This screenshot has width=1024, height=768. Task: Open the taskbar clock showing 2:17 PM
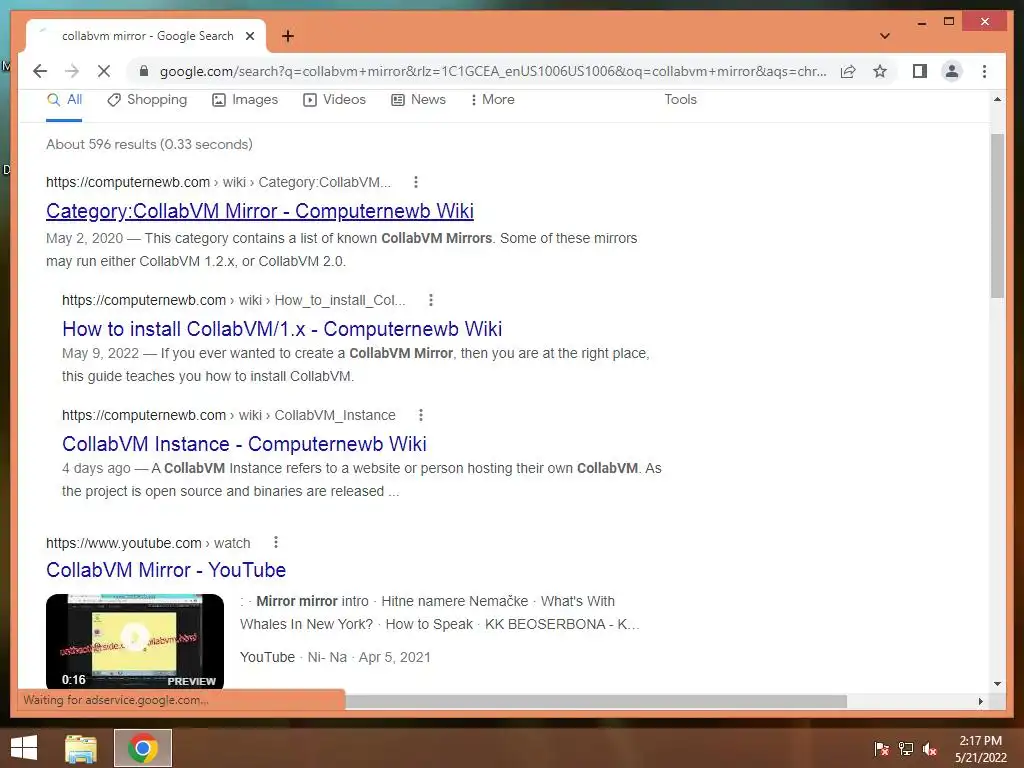[981, 748]
